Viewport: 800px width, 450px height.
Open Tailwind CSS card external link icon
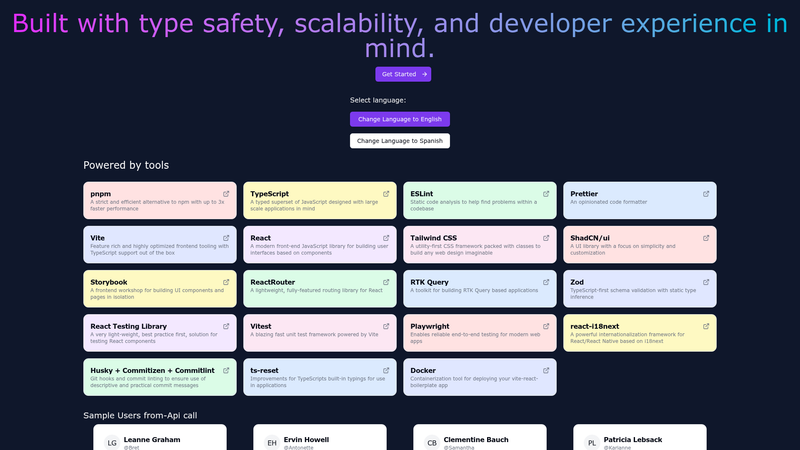click(546, 238)
